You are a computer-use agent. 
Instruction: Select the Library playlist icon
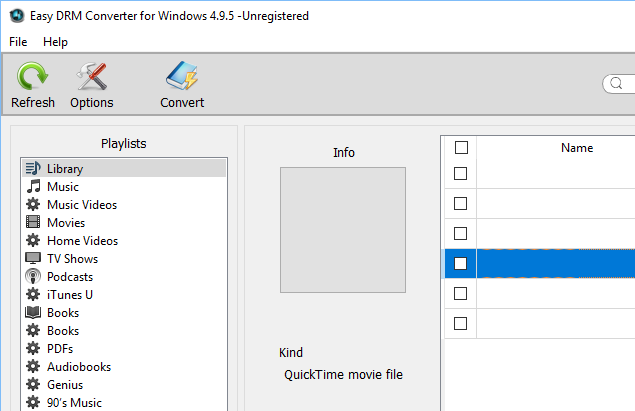click(x=33, y=168)
